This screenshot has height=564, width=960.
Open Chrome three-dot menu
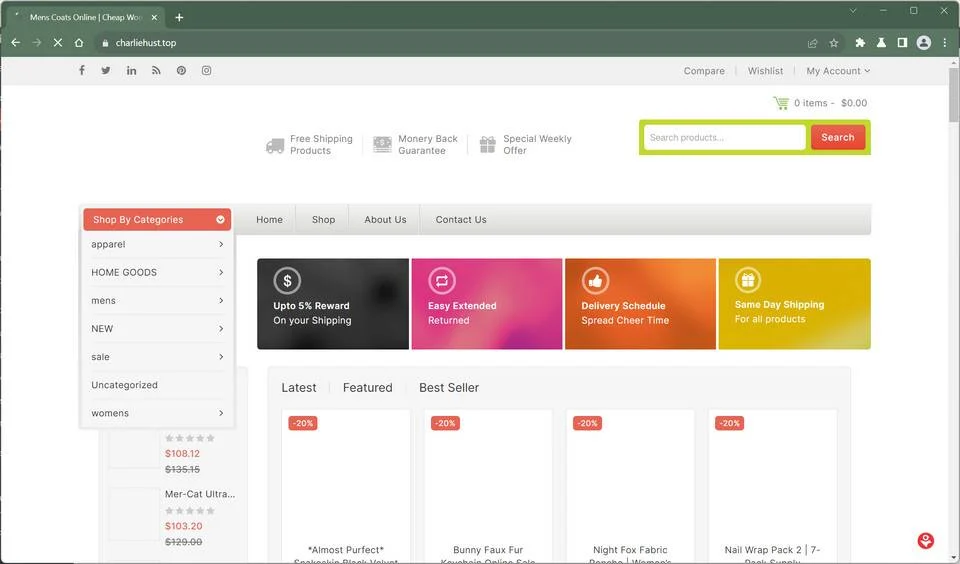pyautogui.click(x=945, y=43)
